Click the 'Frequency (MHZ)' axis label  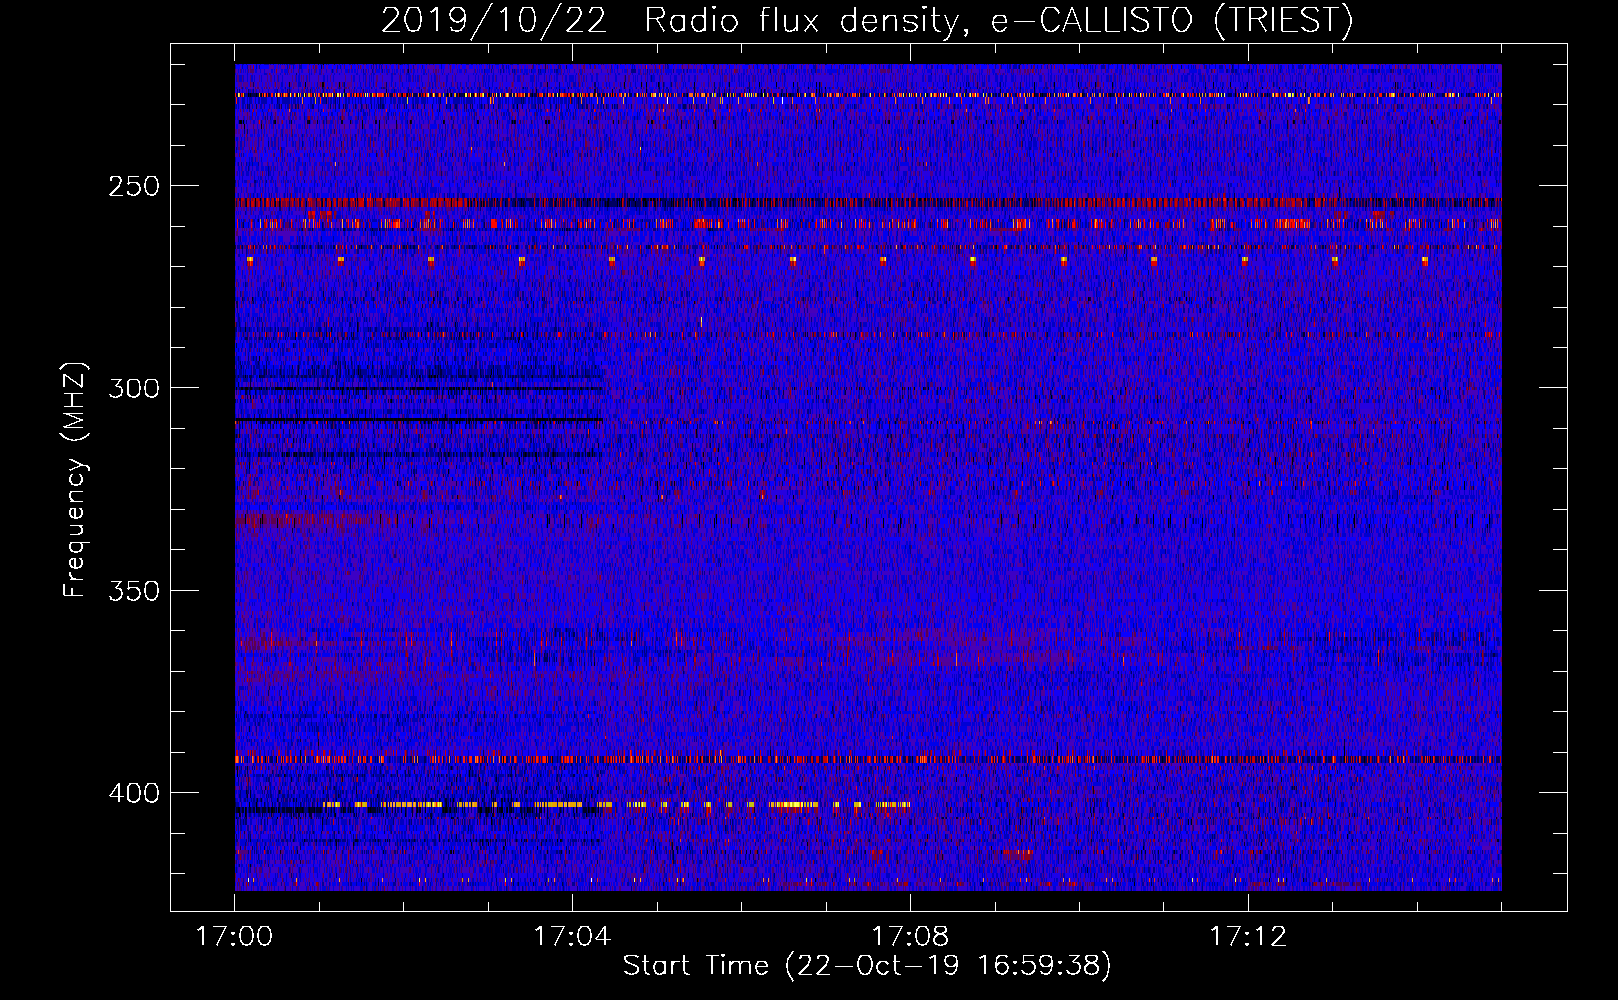75,480
